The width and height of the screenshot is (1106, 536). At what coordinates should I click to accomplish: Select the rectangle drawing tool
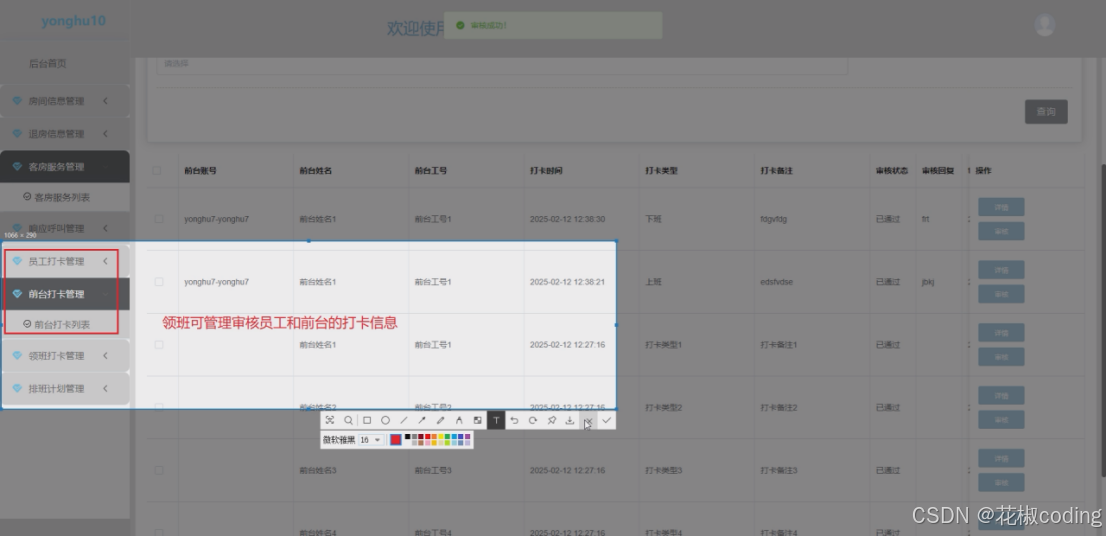coord(367,420)
